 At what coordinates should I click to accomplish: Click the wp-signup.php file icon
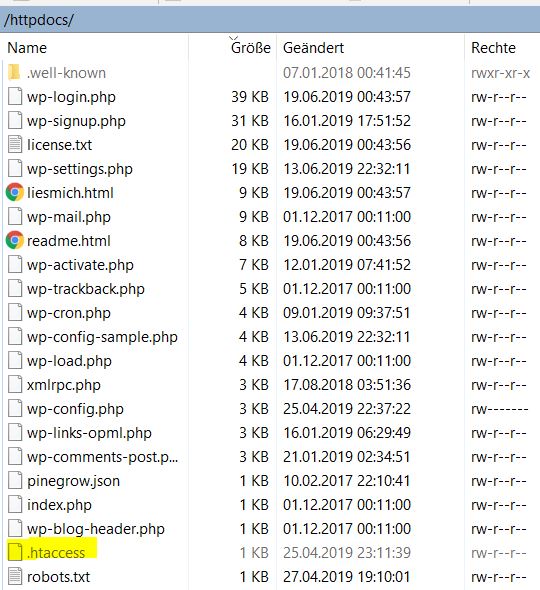point(15,120)
